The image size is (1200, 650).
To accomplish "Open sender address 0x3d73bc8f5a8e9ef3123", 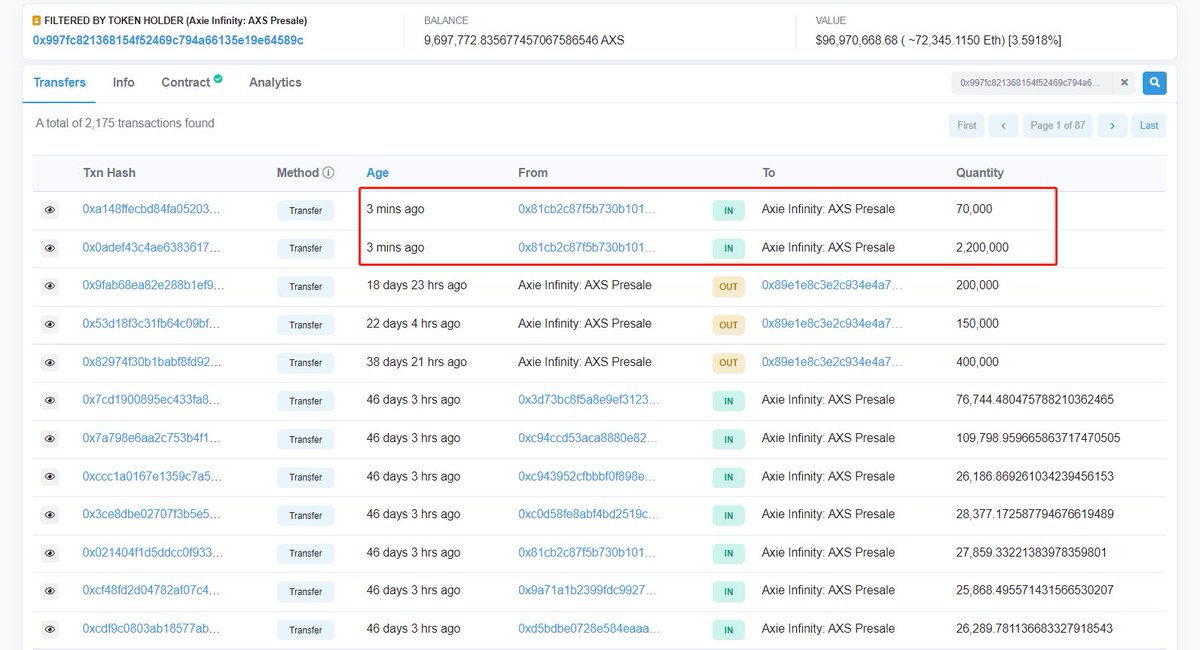I will coord(589,399).
